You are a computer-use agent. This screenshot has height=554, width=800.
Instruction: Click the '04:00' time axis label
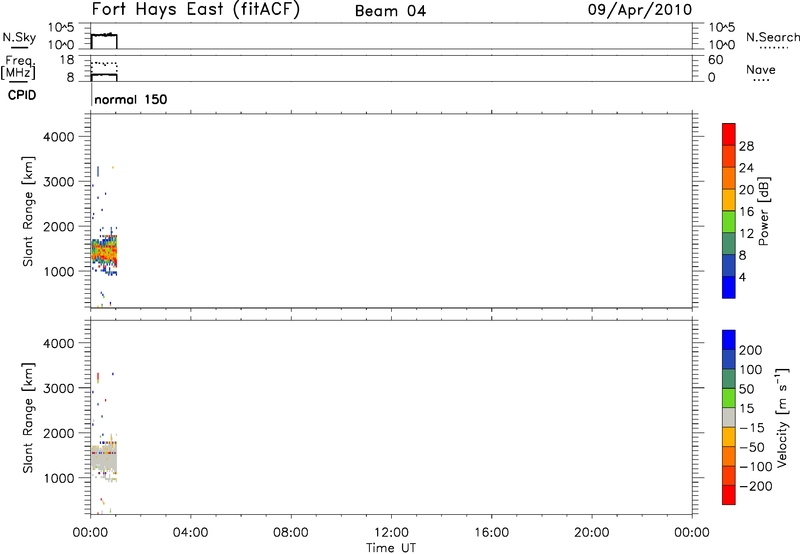tap(191, 533)
